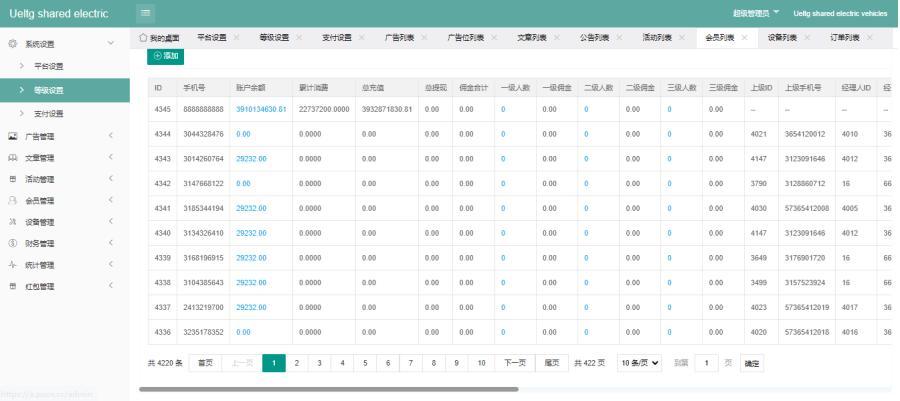Click balance 3910134630.81 link for ID 4345
Image resolution: width=900 pixels, height=401 pixels.
pos(261,109)
